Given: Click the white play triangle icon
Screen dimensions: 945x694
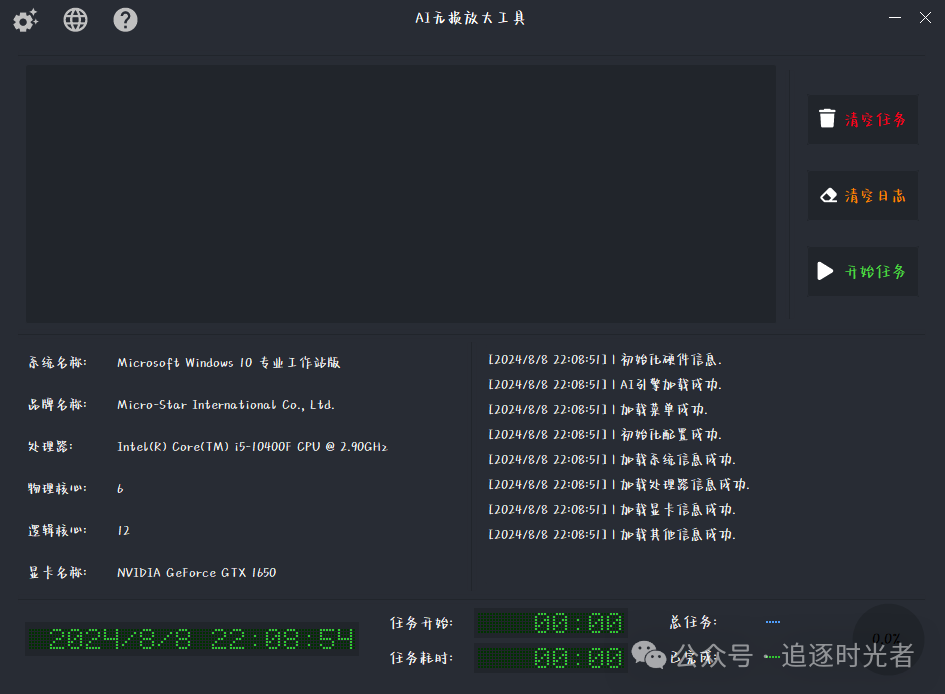Looking at the screenshot, I should [x=825, y=271].
